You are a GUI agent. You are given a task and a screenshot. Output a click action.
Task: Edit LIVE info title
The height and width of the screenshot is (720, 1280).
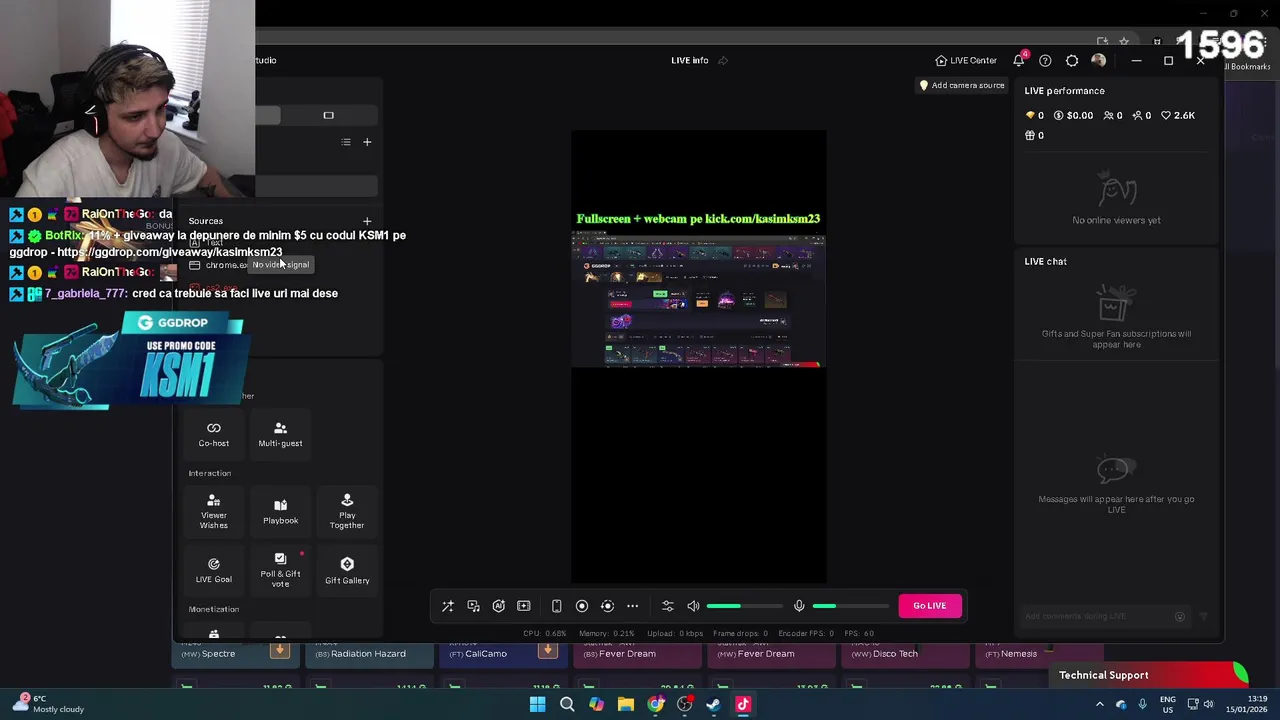pos(689,60)
